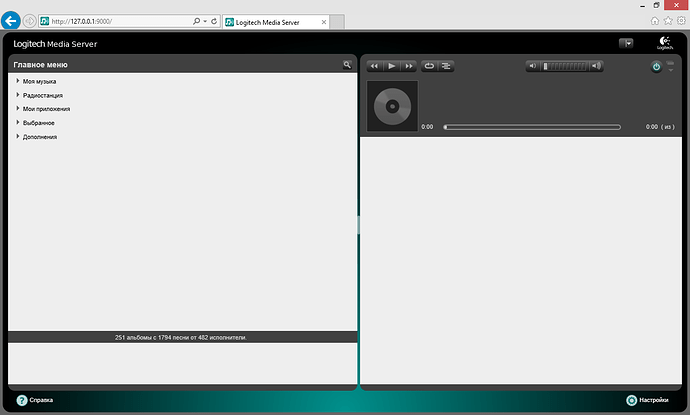Expand the Мои приложения entry

click(46, 108)
